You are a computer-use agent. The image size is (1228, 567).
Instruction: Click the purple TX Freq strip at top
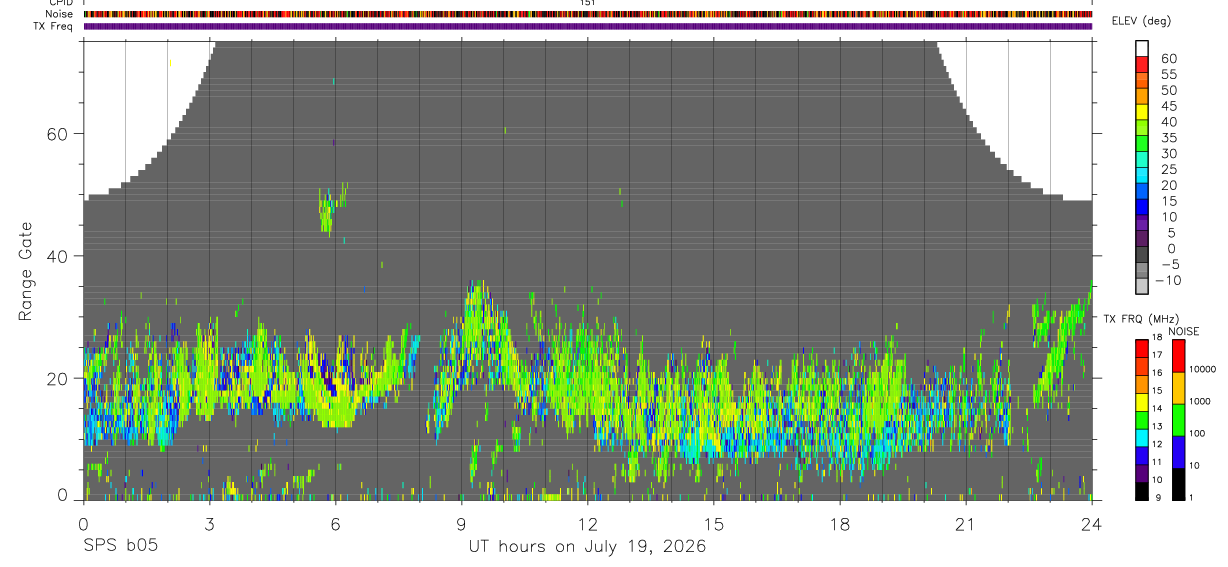point(588,26)
